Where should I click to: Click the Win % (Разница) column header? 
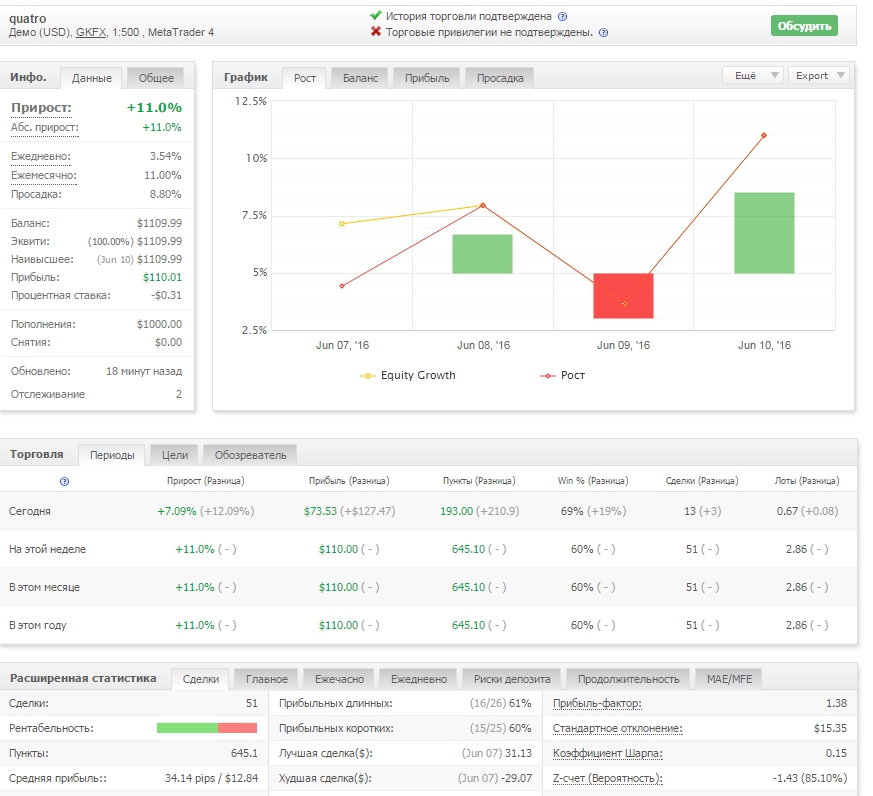(593, 481)
